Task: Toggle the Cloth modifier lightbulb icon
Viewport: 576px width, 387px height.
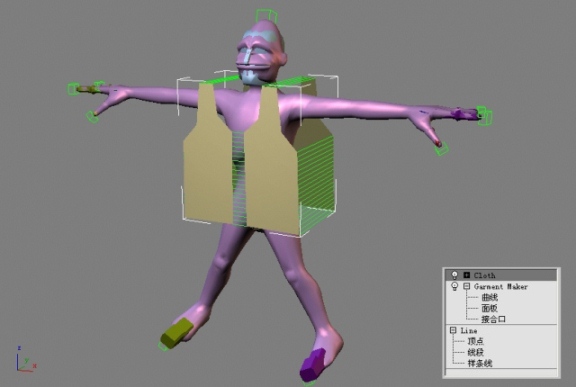Action: point(454,275)
